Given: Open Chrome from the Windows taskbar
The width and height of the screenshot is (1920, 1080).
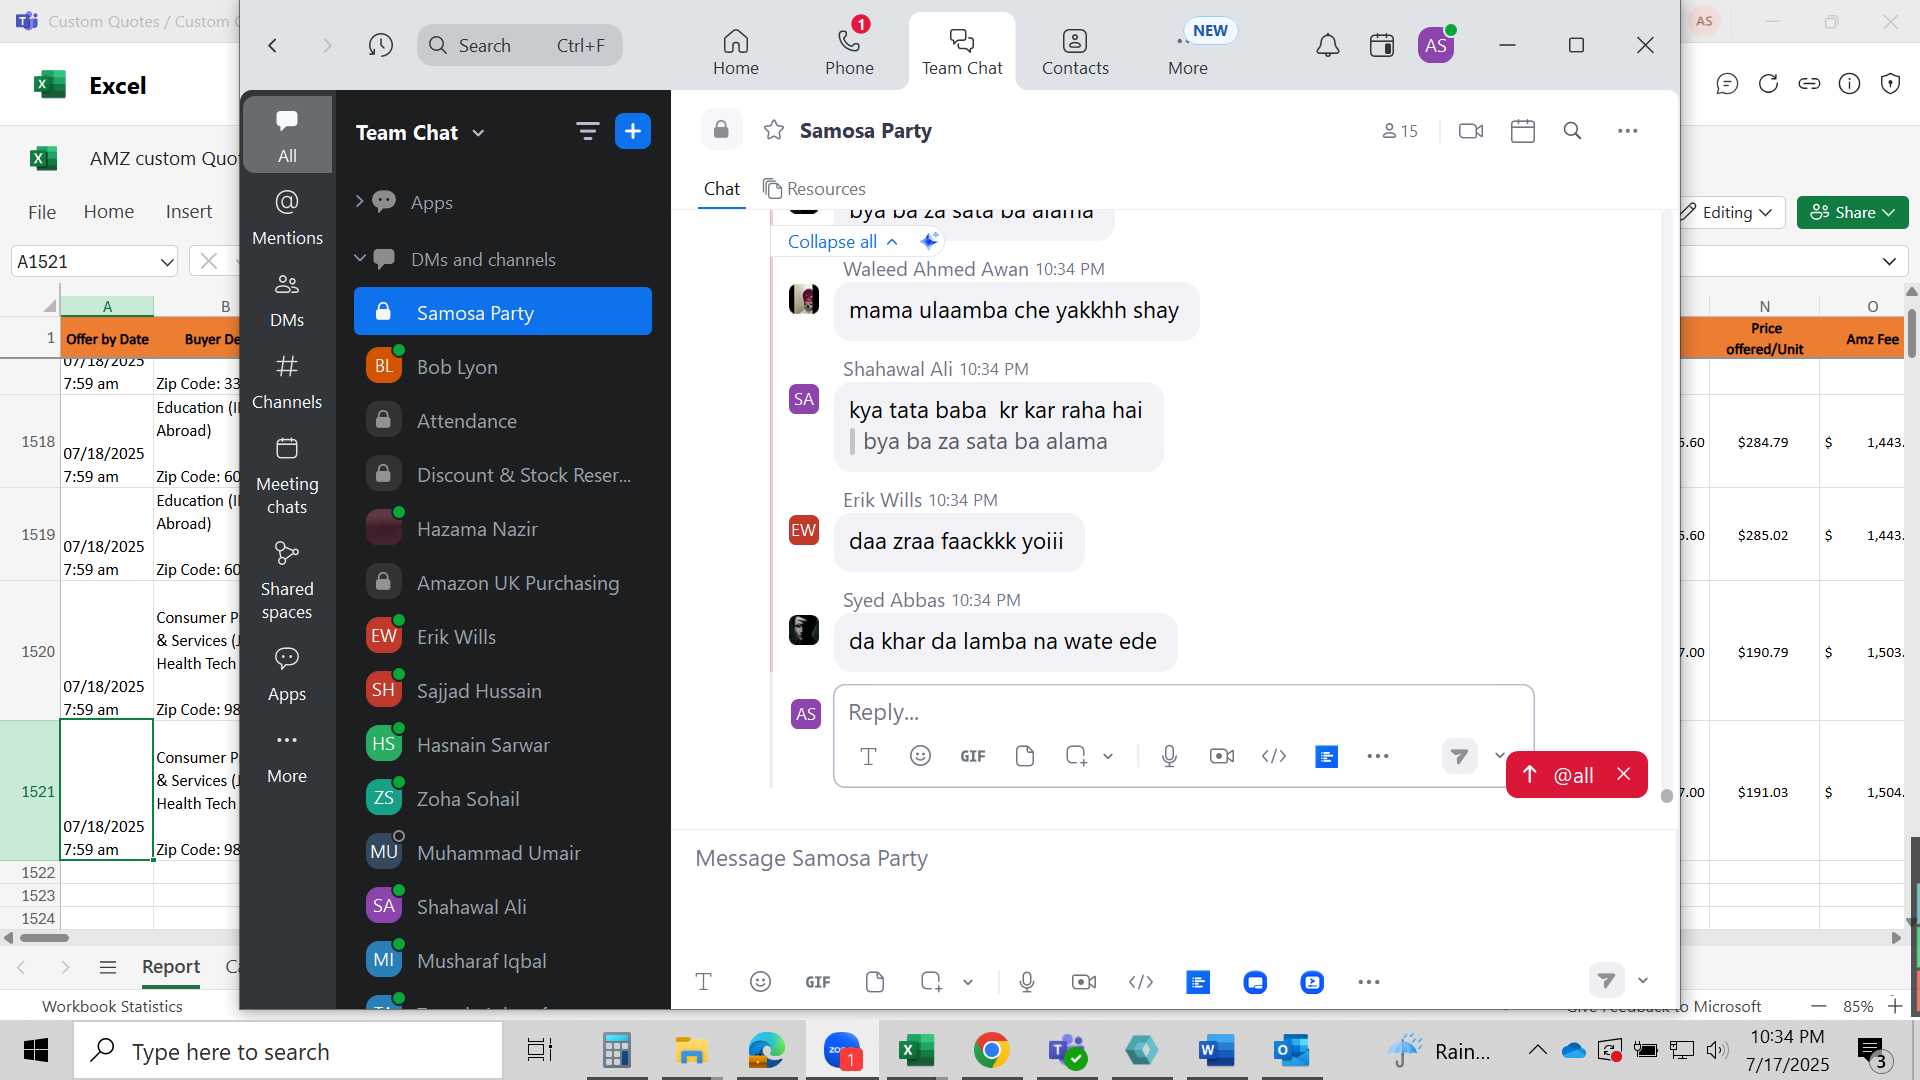Looking at the screenshot, I should pyautogui.click(x=991, y=1051).
